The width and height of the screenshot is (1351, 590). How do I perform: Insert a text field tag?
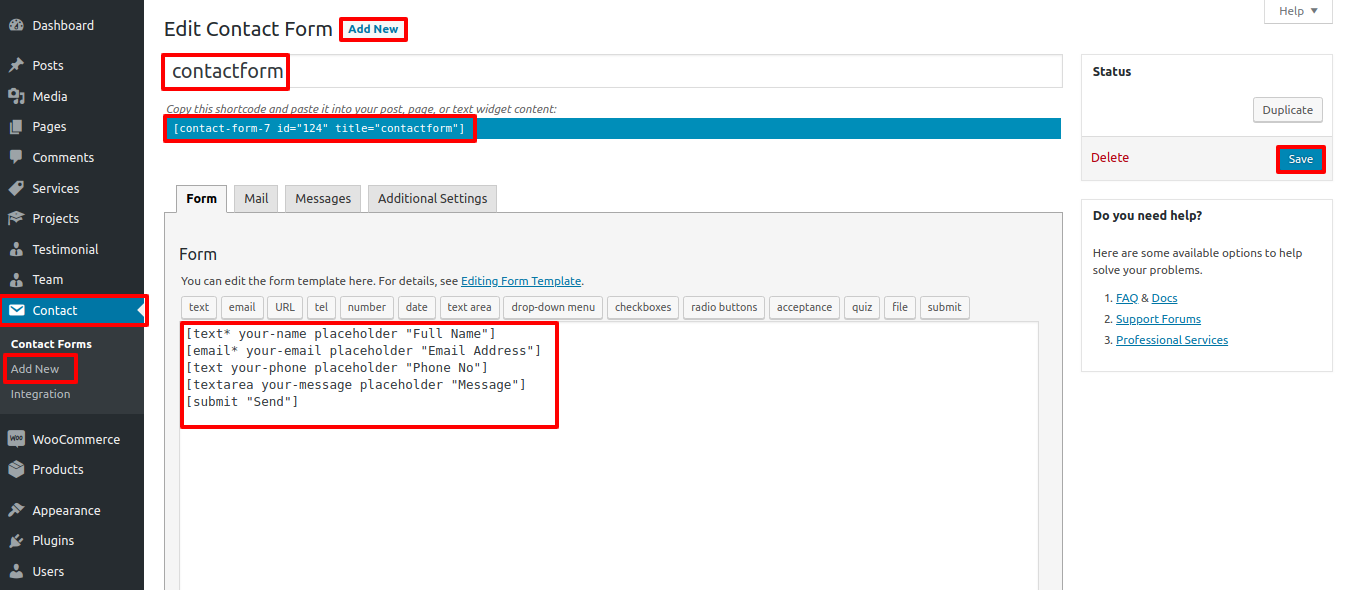(x=199, y=307)
